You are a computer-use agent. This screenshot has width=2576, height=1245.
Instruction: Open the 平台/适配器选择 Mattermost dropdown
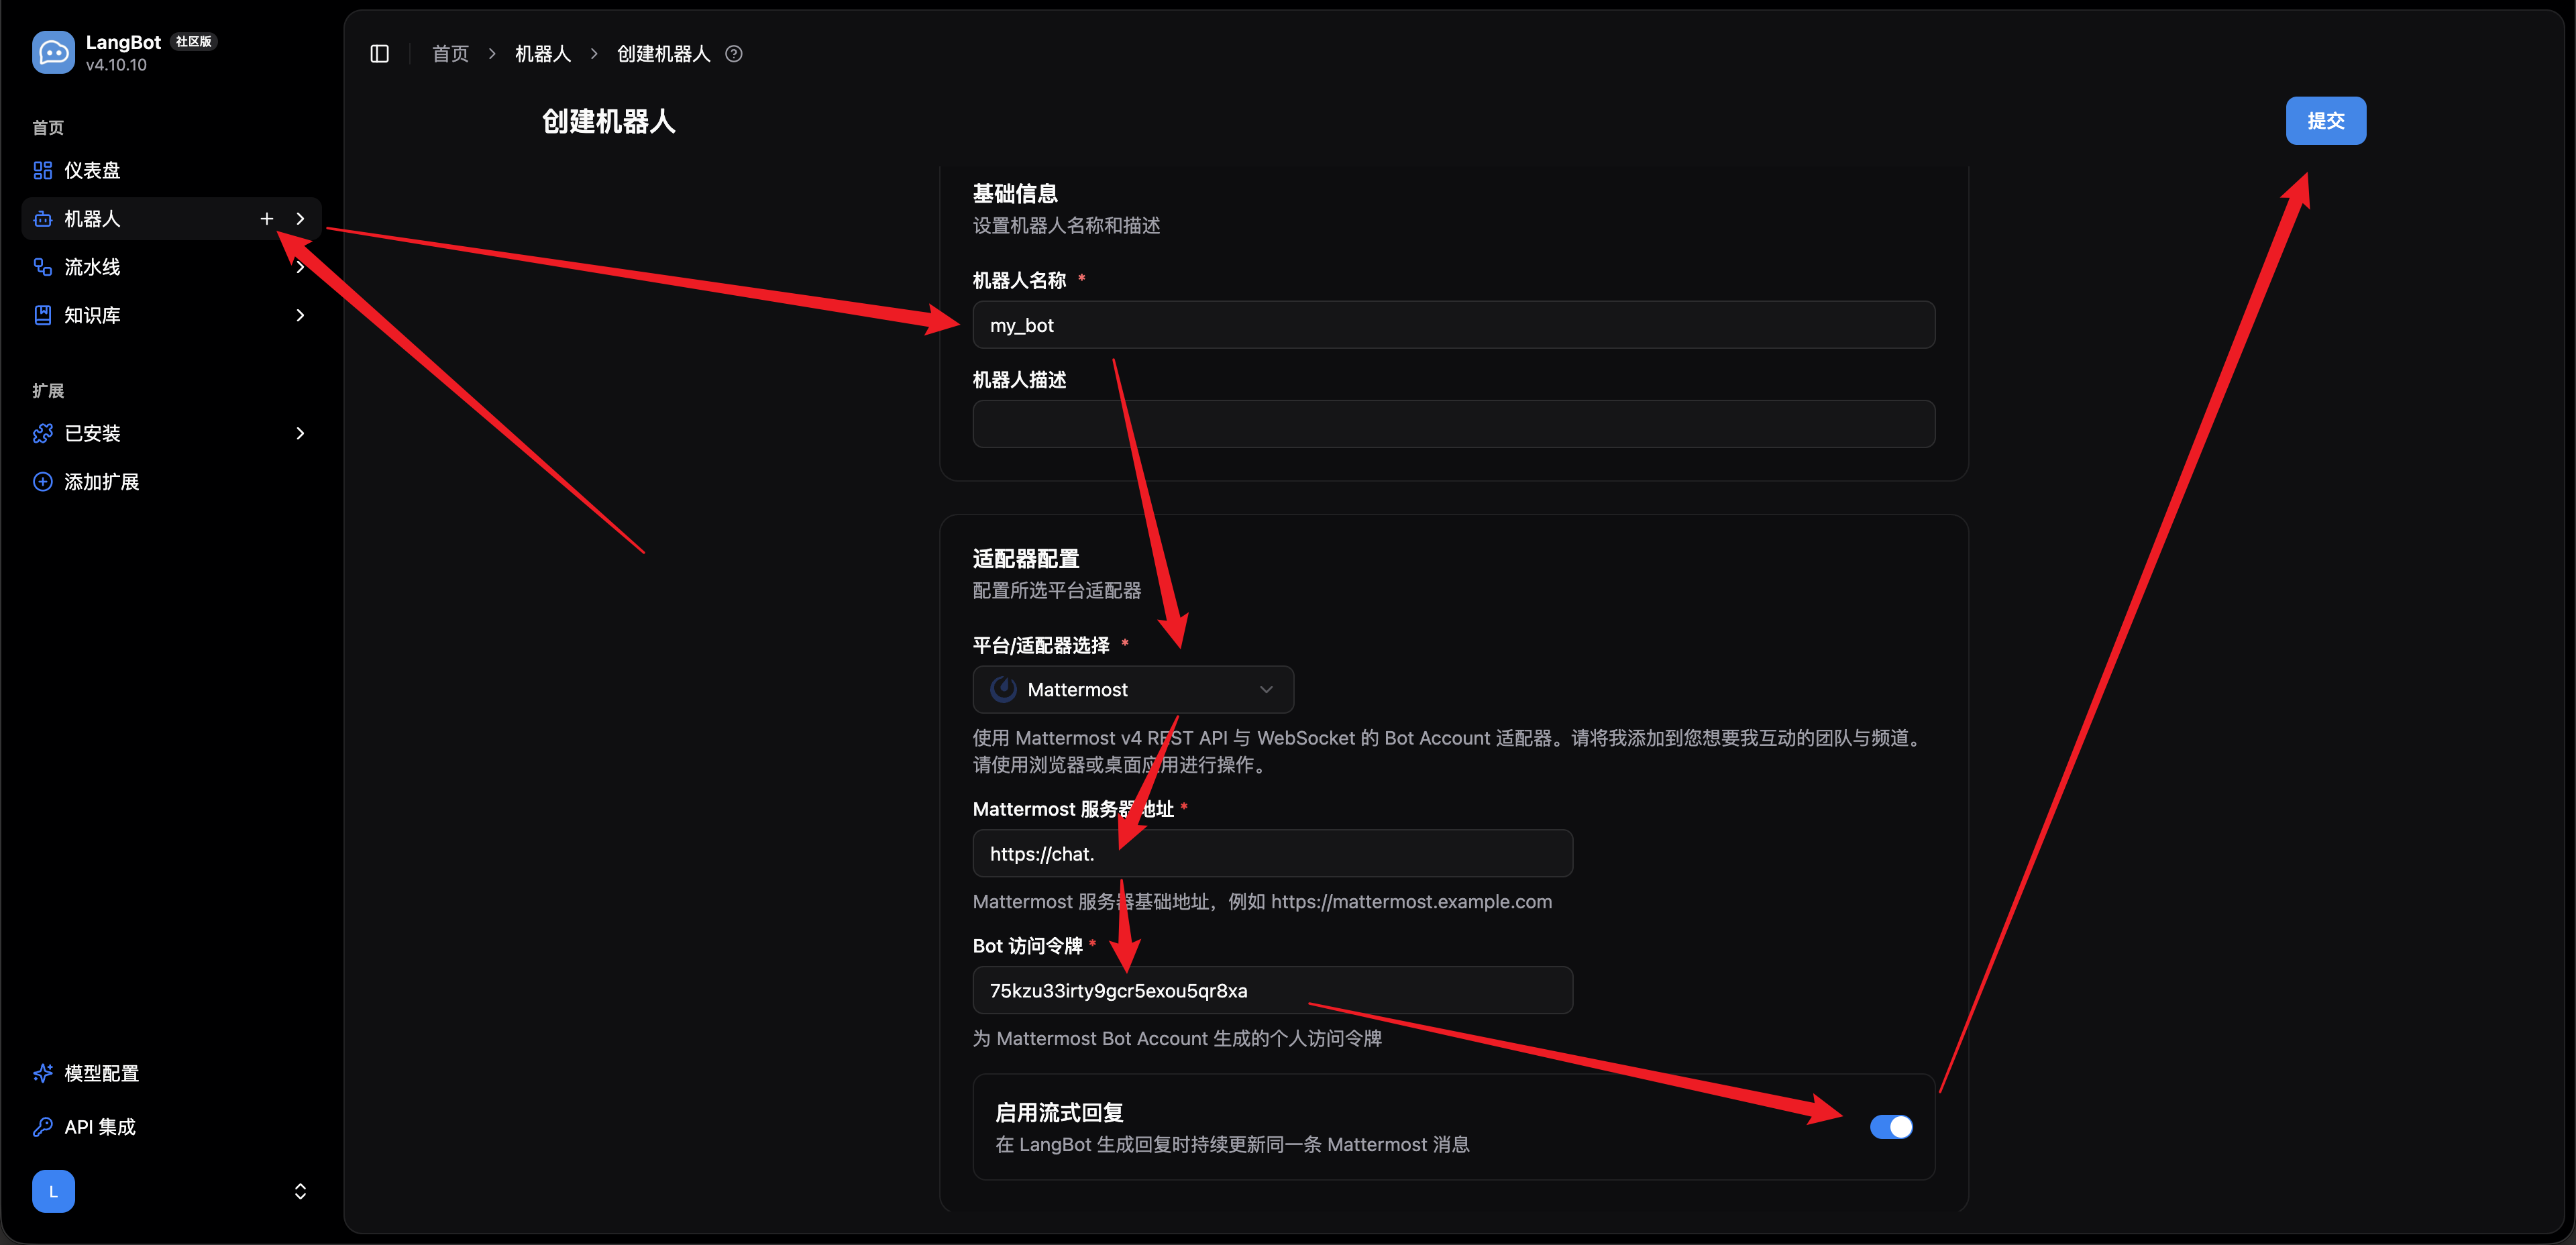[1133, 690]
